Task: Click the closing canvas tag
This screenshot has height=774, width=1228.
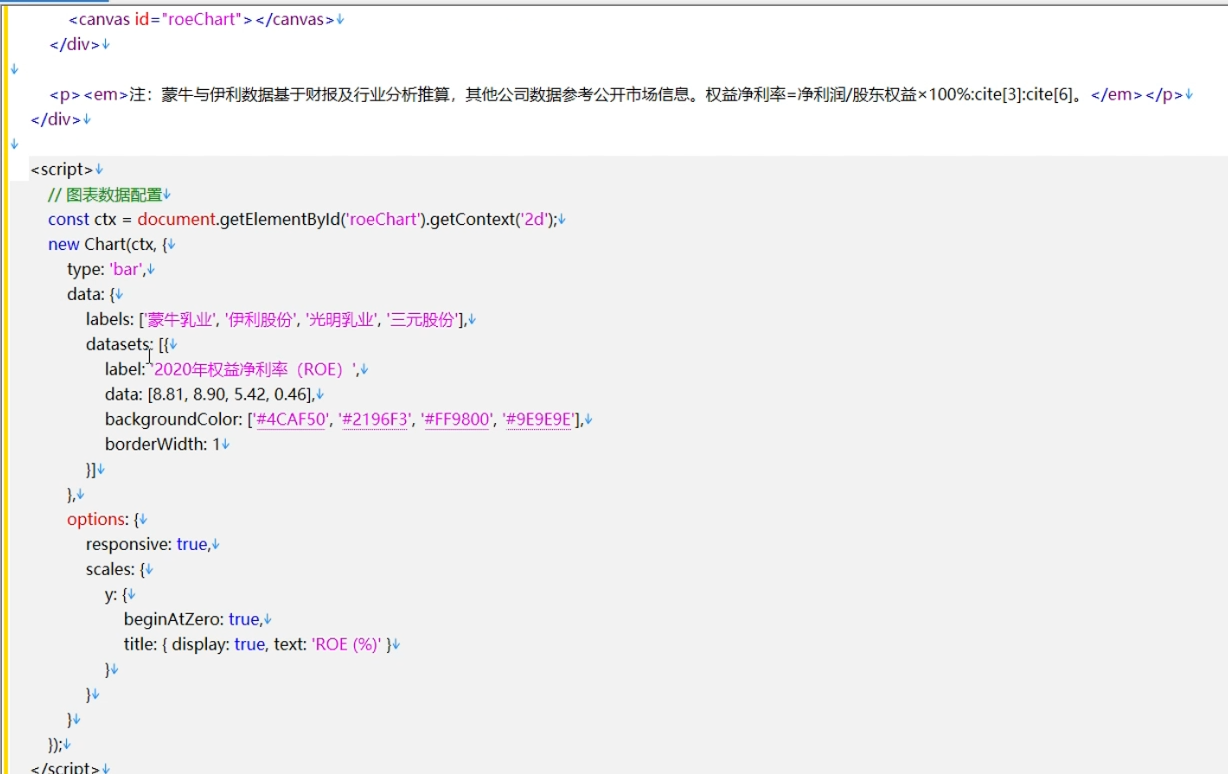Action: (295, 19)
